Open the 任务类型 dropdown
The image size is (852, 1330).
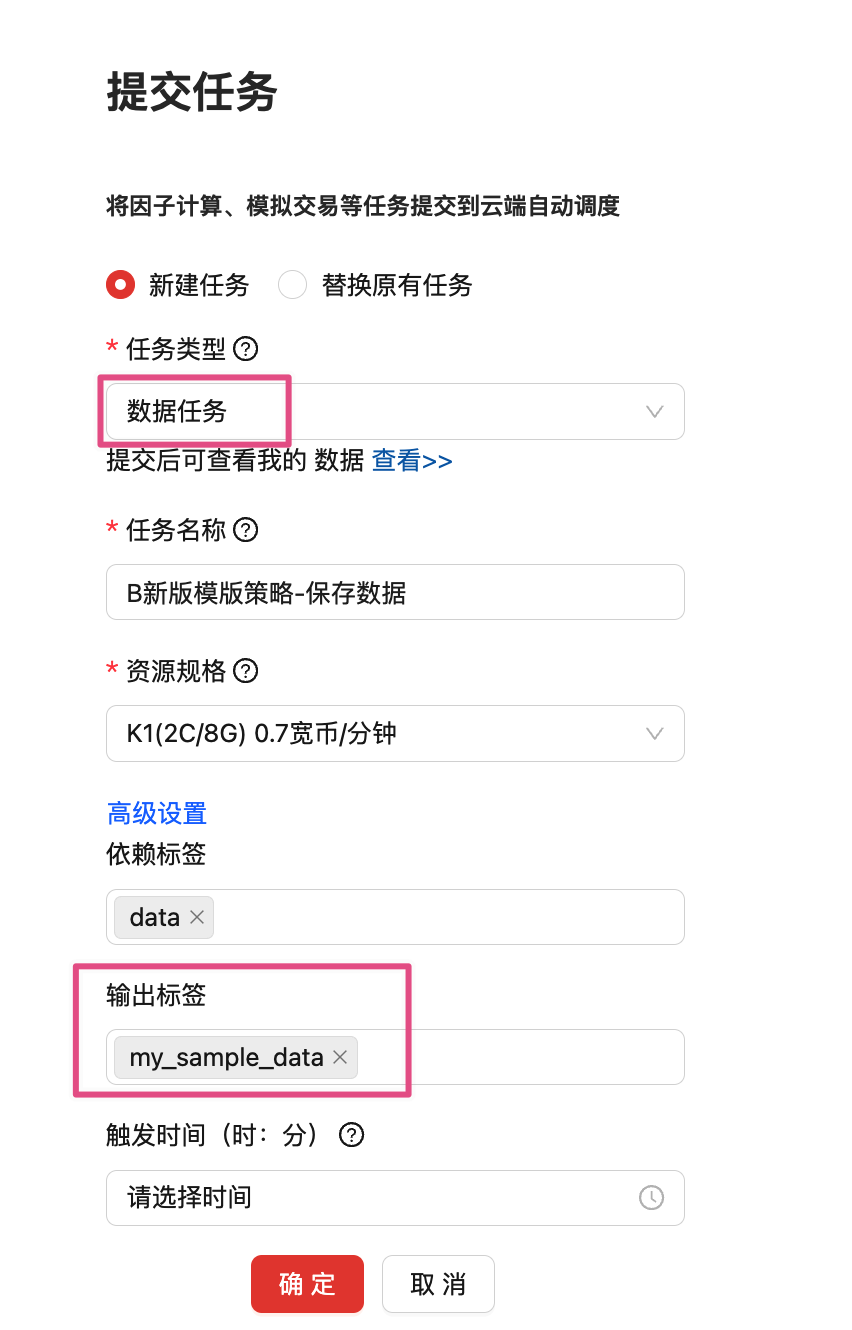[x=395, y=411]
